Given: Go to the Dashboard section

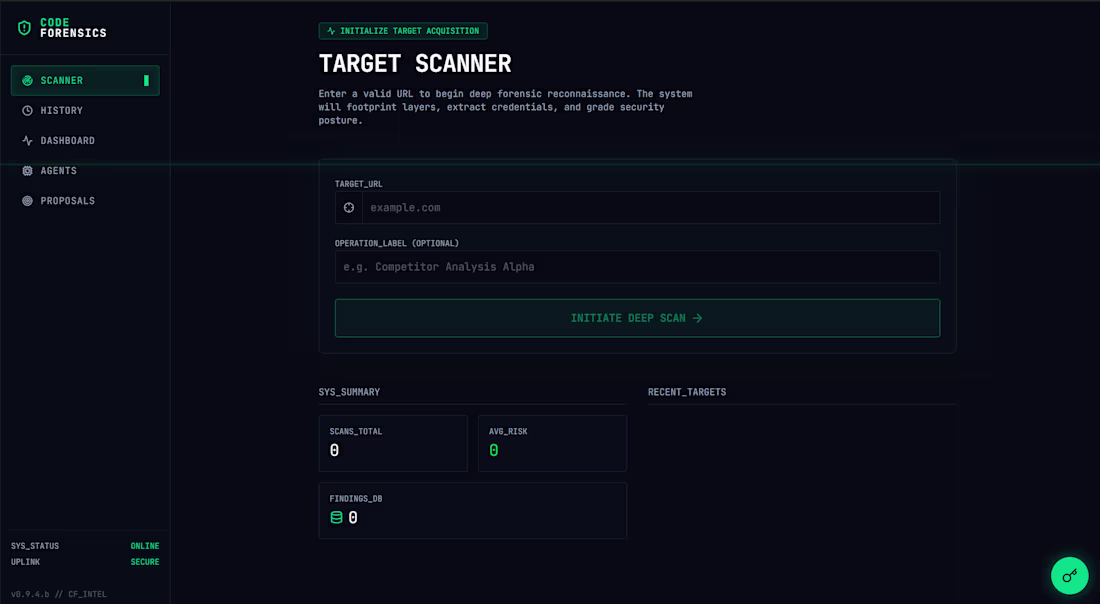Looking at the screenshot, I should [85, 141].
